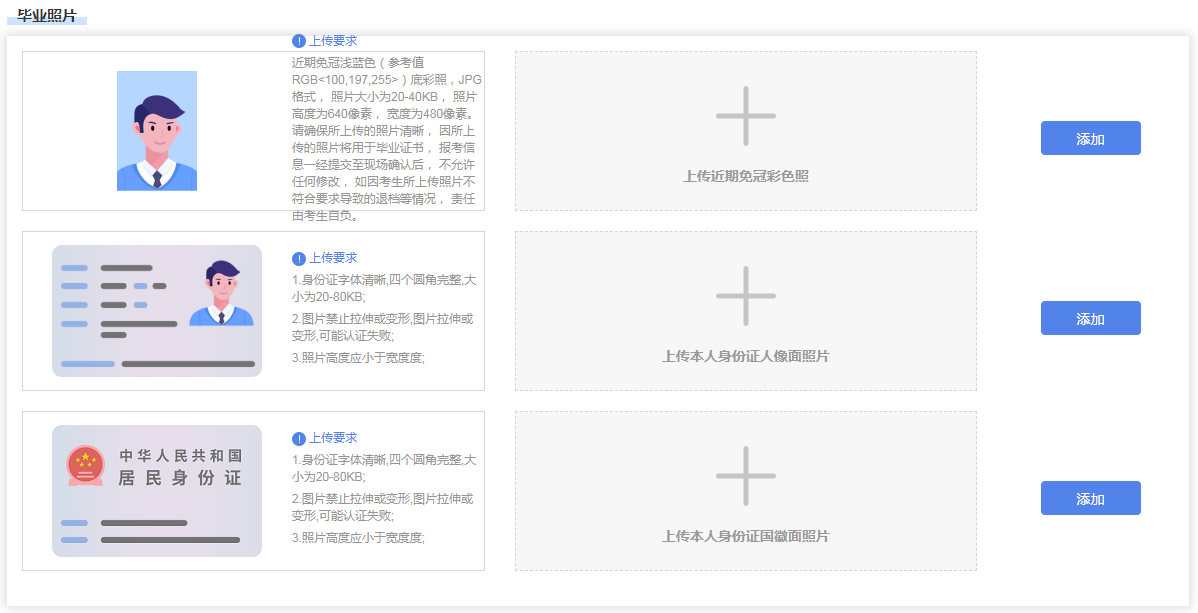Select the sample 居民身份证 emblem side image
The image size is (1198, 613).
click(157, 491)
